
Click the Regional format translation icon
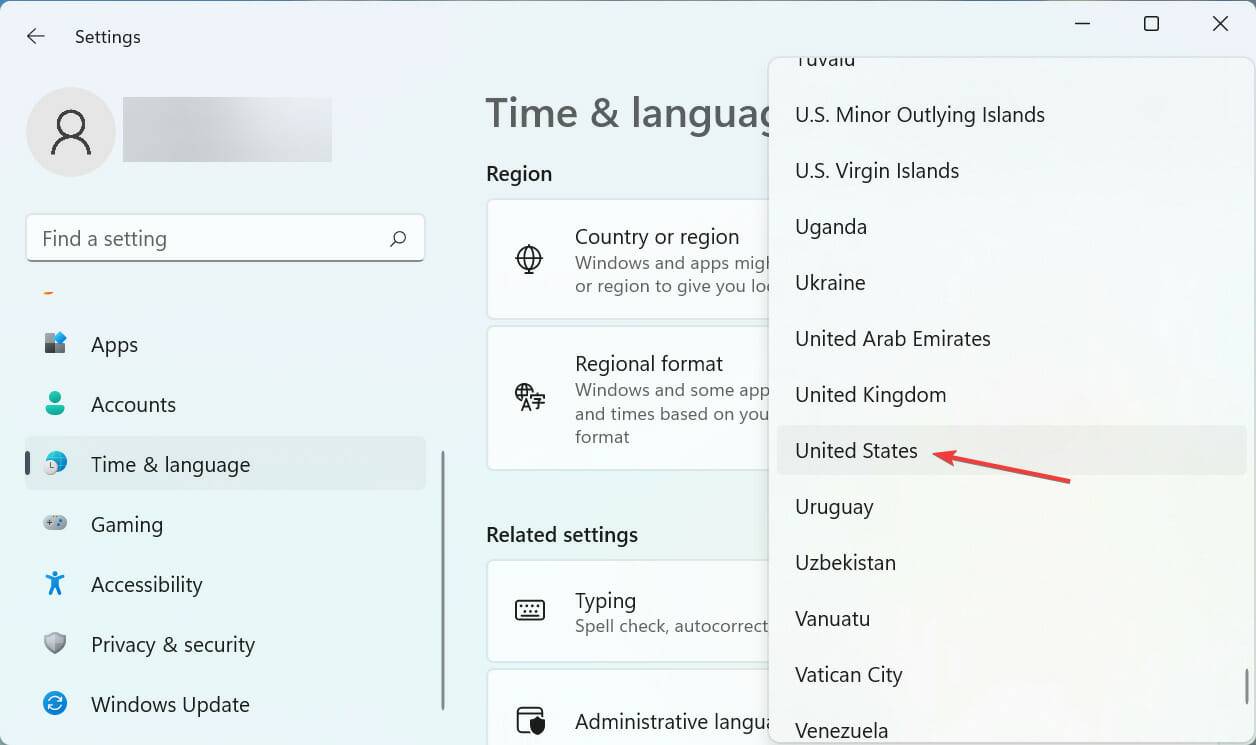coord(528,397)
